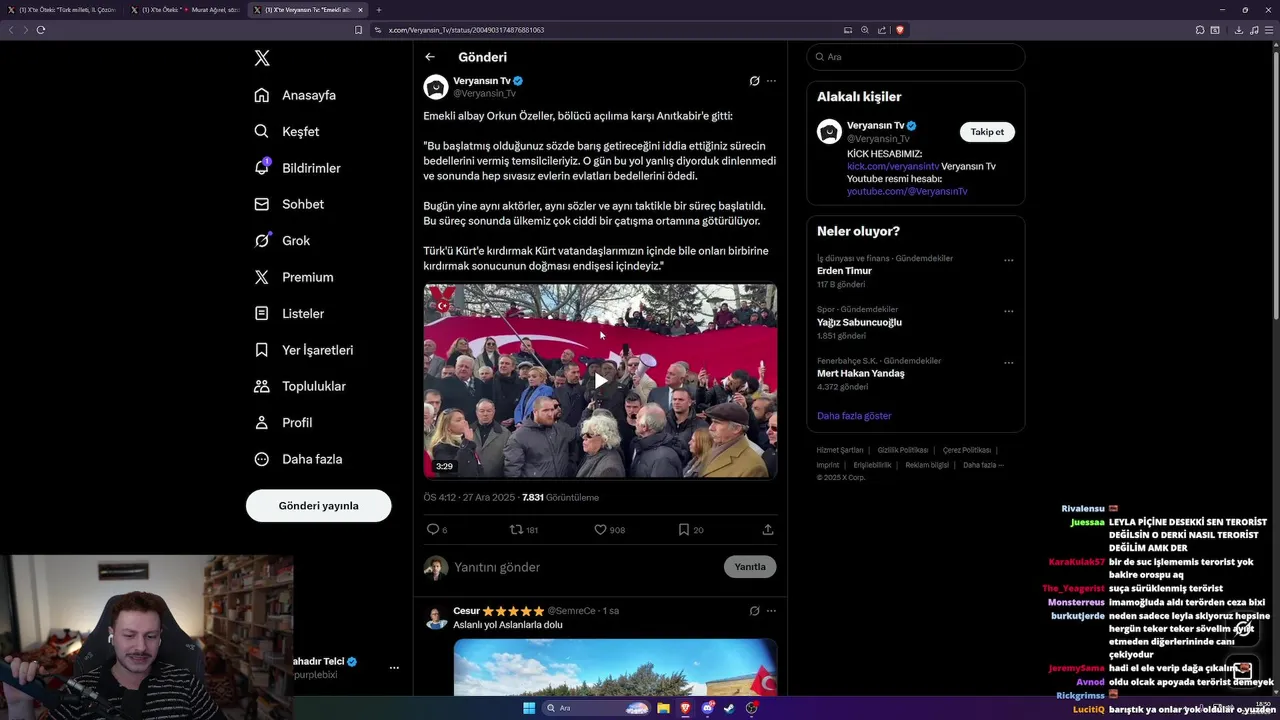Click the browser address bar URL

coord(467,30)
